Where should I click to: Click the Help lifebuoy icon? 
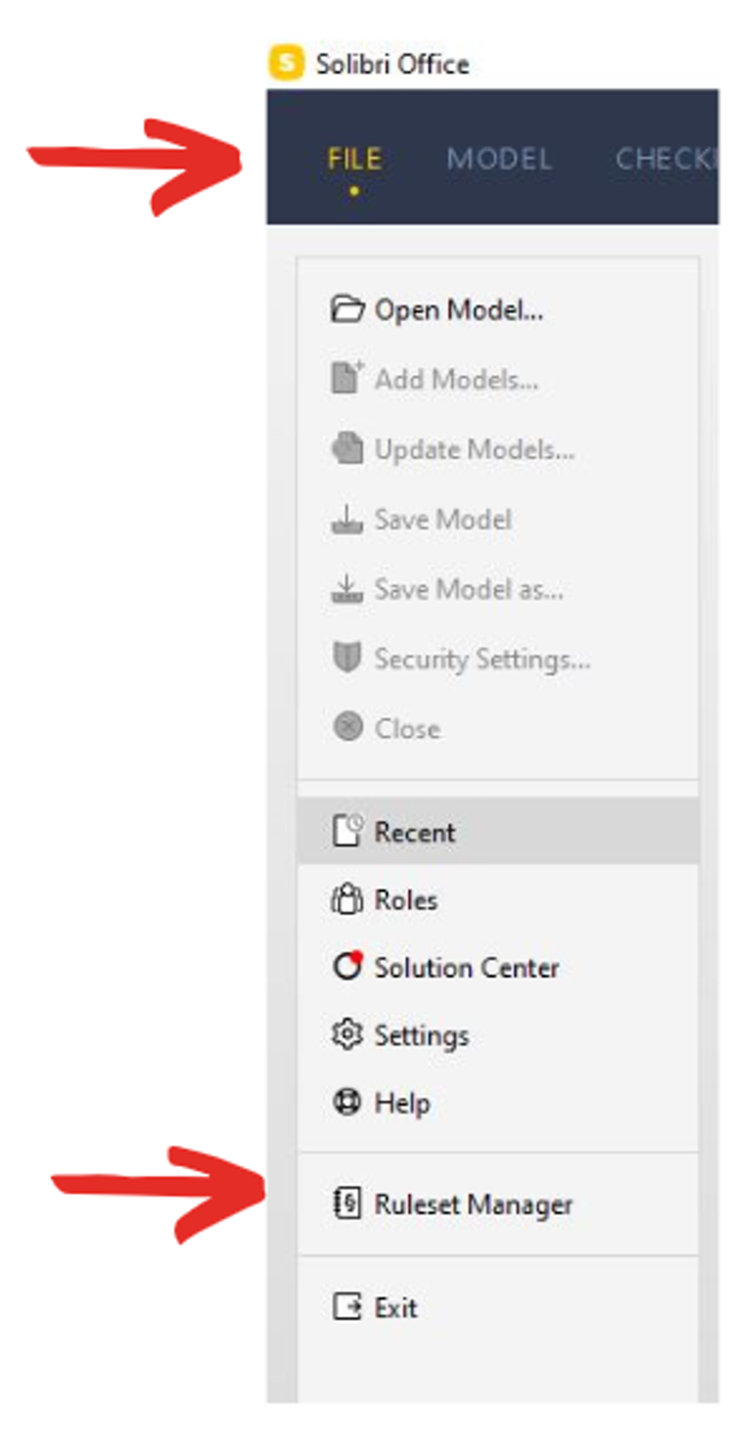tap(346, 1102)
